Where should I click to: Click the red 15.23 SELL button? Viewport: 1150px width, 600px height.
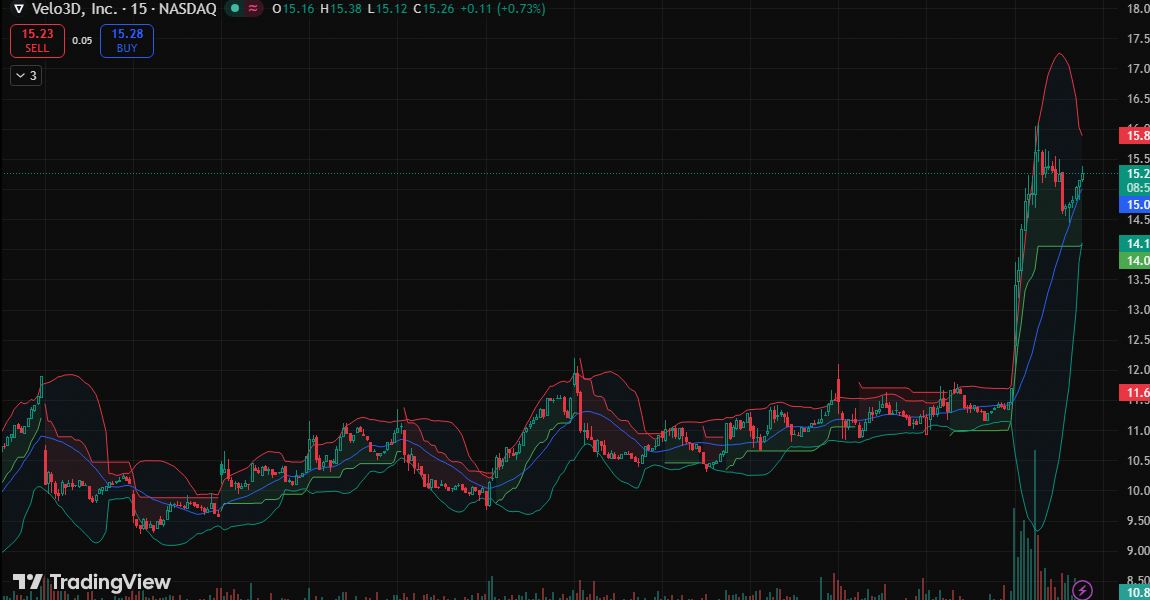click(37, 40)
